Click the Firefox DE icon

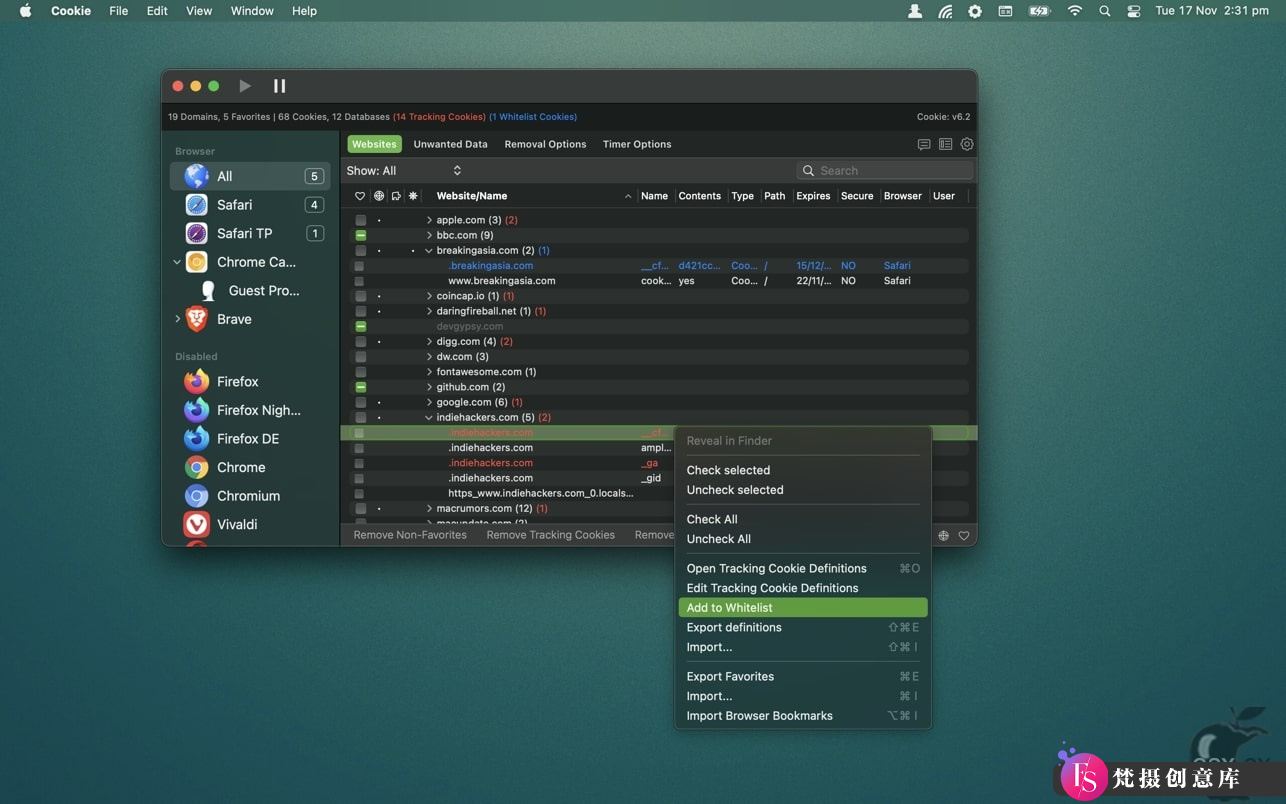197,439
